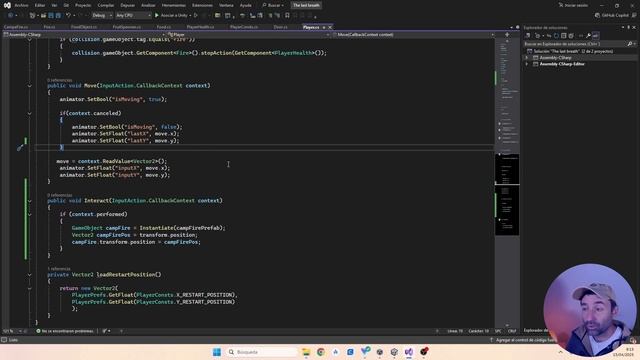Switch to the PlayerConsts.cs tab
Viewport: 640px width, 360px height.
coord(244,27)
